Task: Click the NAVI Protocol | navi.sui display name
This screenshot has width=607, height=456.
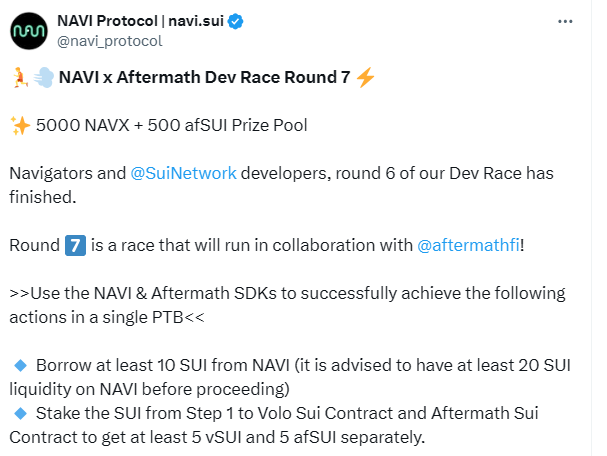Action: [x=141, y=21]
